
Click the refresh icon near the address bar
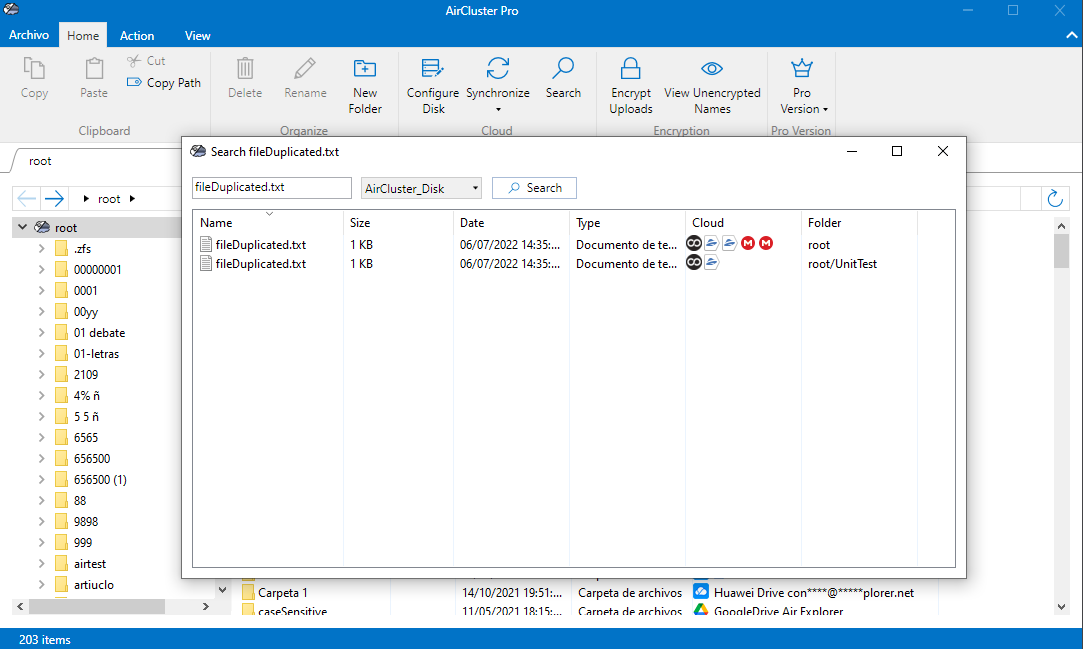pyautogui.click(x=1055, y=198)
